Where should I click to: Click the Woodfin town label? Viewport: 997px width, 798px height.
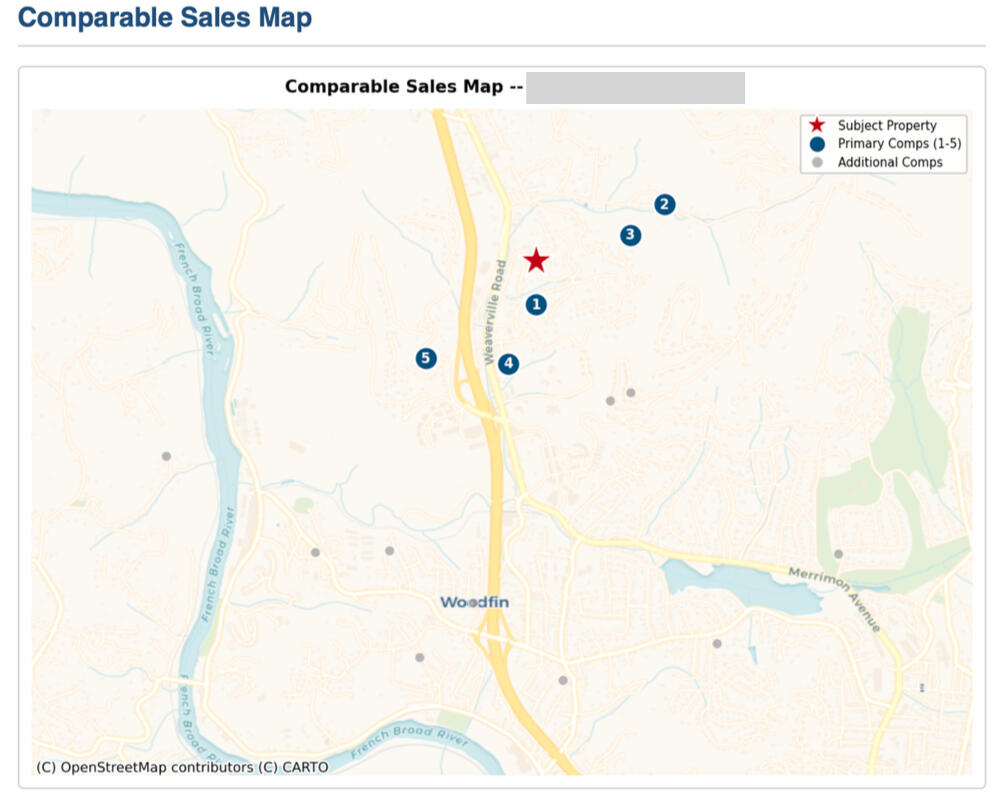coord(476,603)
